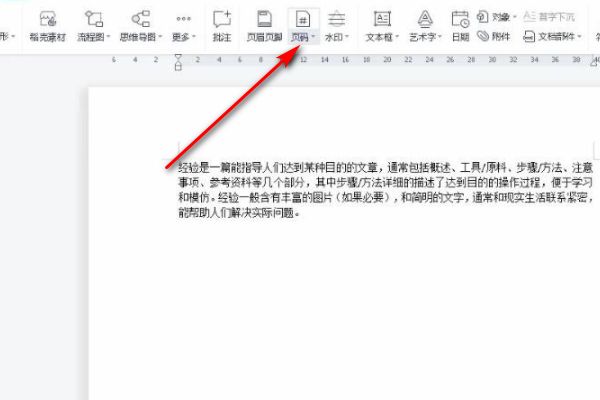Open the 页码 dropdown arrow
600x400 pixels.
313,37
